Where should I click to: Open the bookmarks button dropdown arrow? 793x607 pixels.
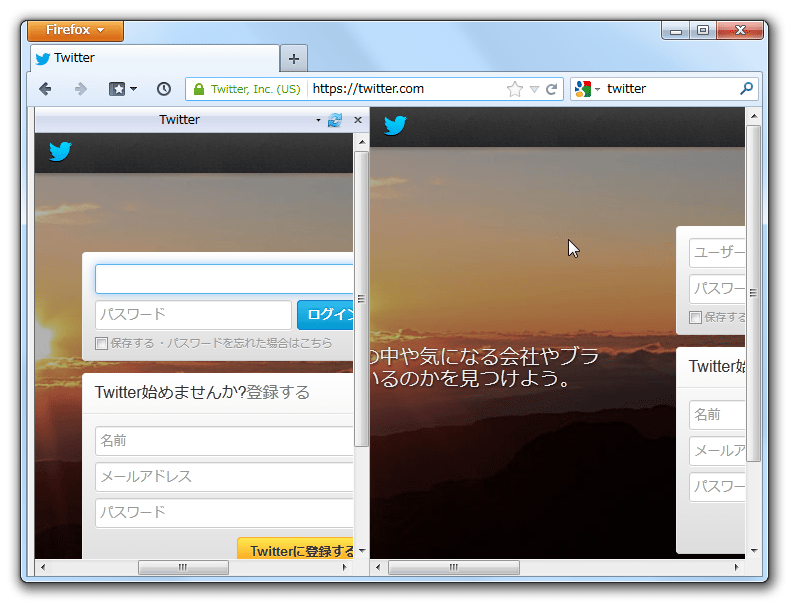point(134,89)
